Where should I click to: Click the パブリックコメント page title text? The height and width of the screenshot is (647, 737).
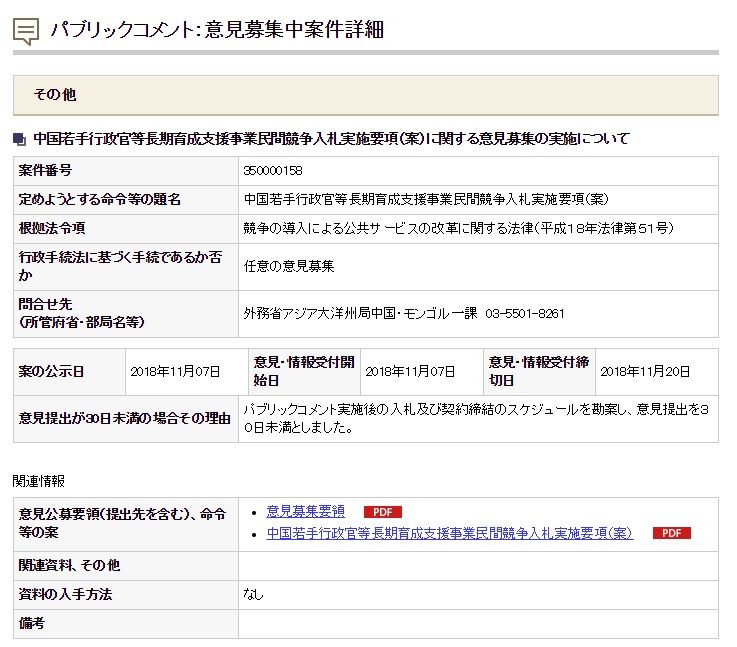point(217,30)
